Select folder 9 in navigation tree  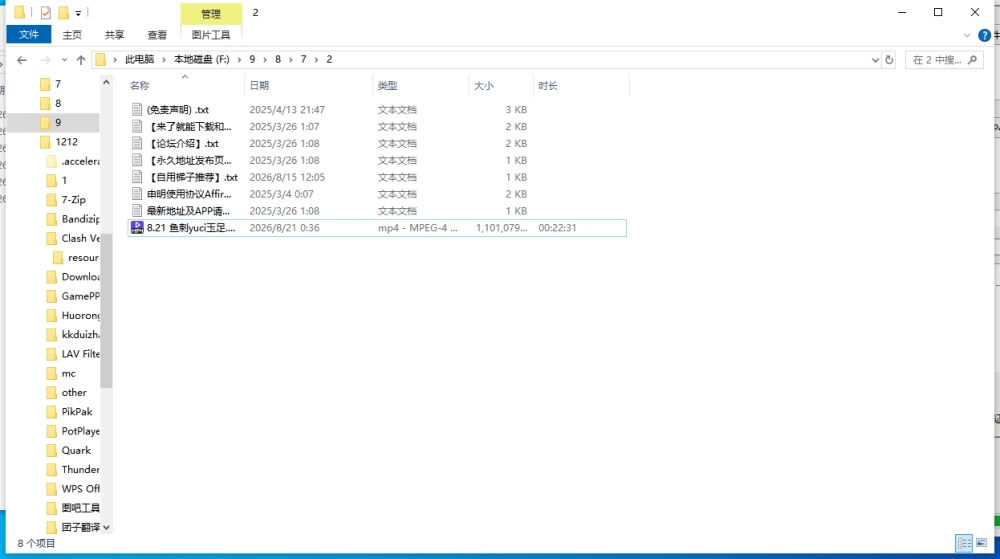pos(57,122)
